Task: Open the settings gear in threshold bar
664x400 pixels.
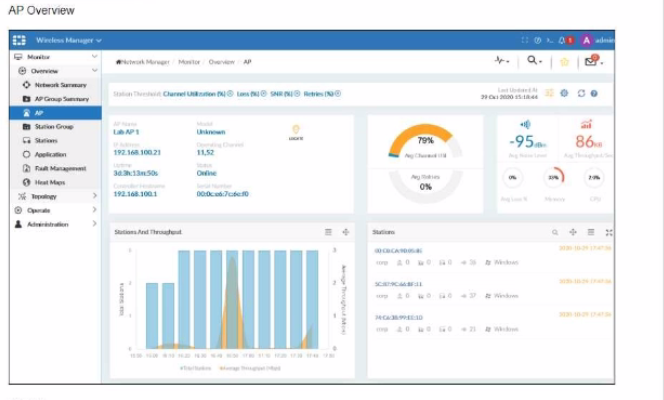Action: pos(564,93)
